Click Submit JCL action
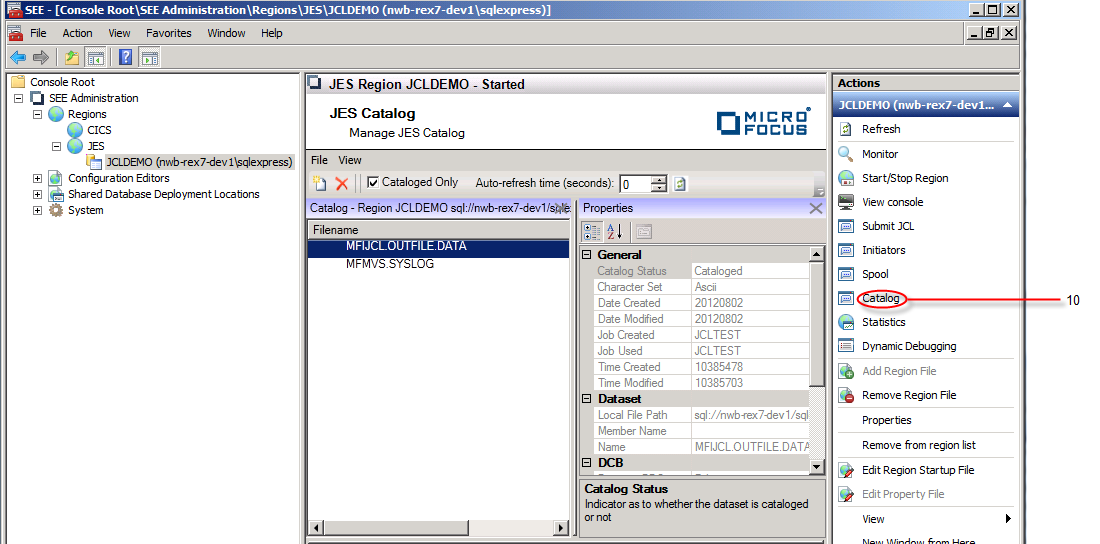This screenshot has height=544, width=1100. click(x=888, y=226)
